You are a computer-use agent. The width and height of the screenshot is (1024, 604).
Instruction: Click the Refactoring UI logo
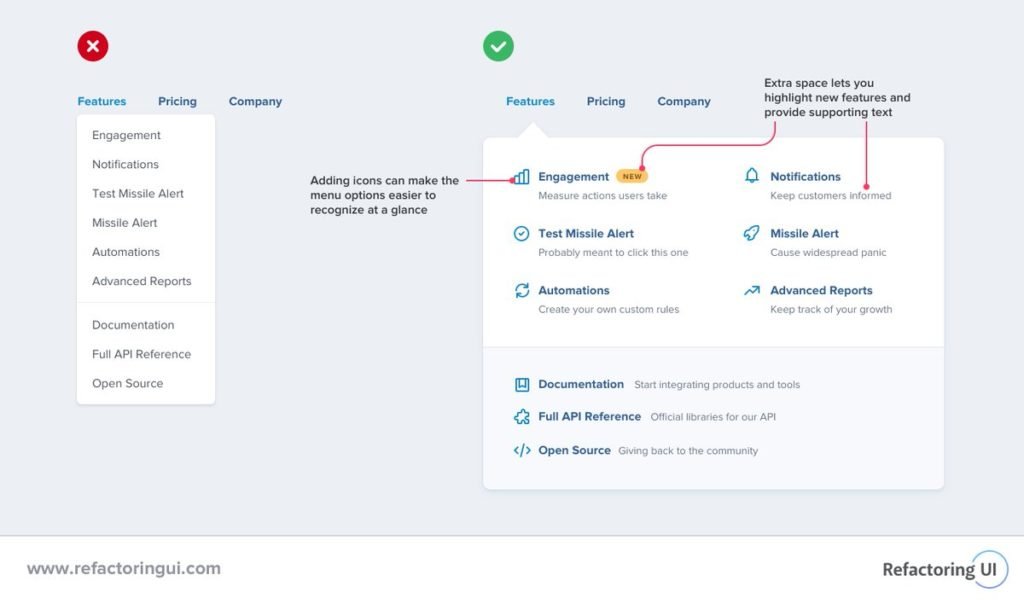tap(944, 569)
